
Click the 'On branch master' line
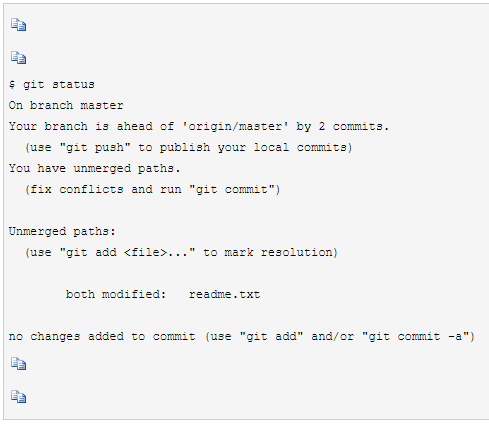(66, 106)
